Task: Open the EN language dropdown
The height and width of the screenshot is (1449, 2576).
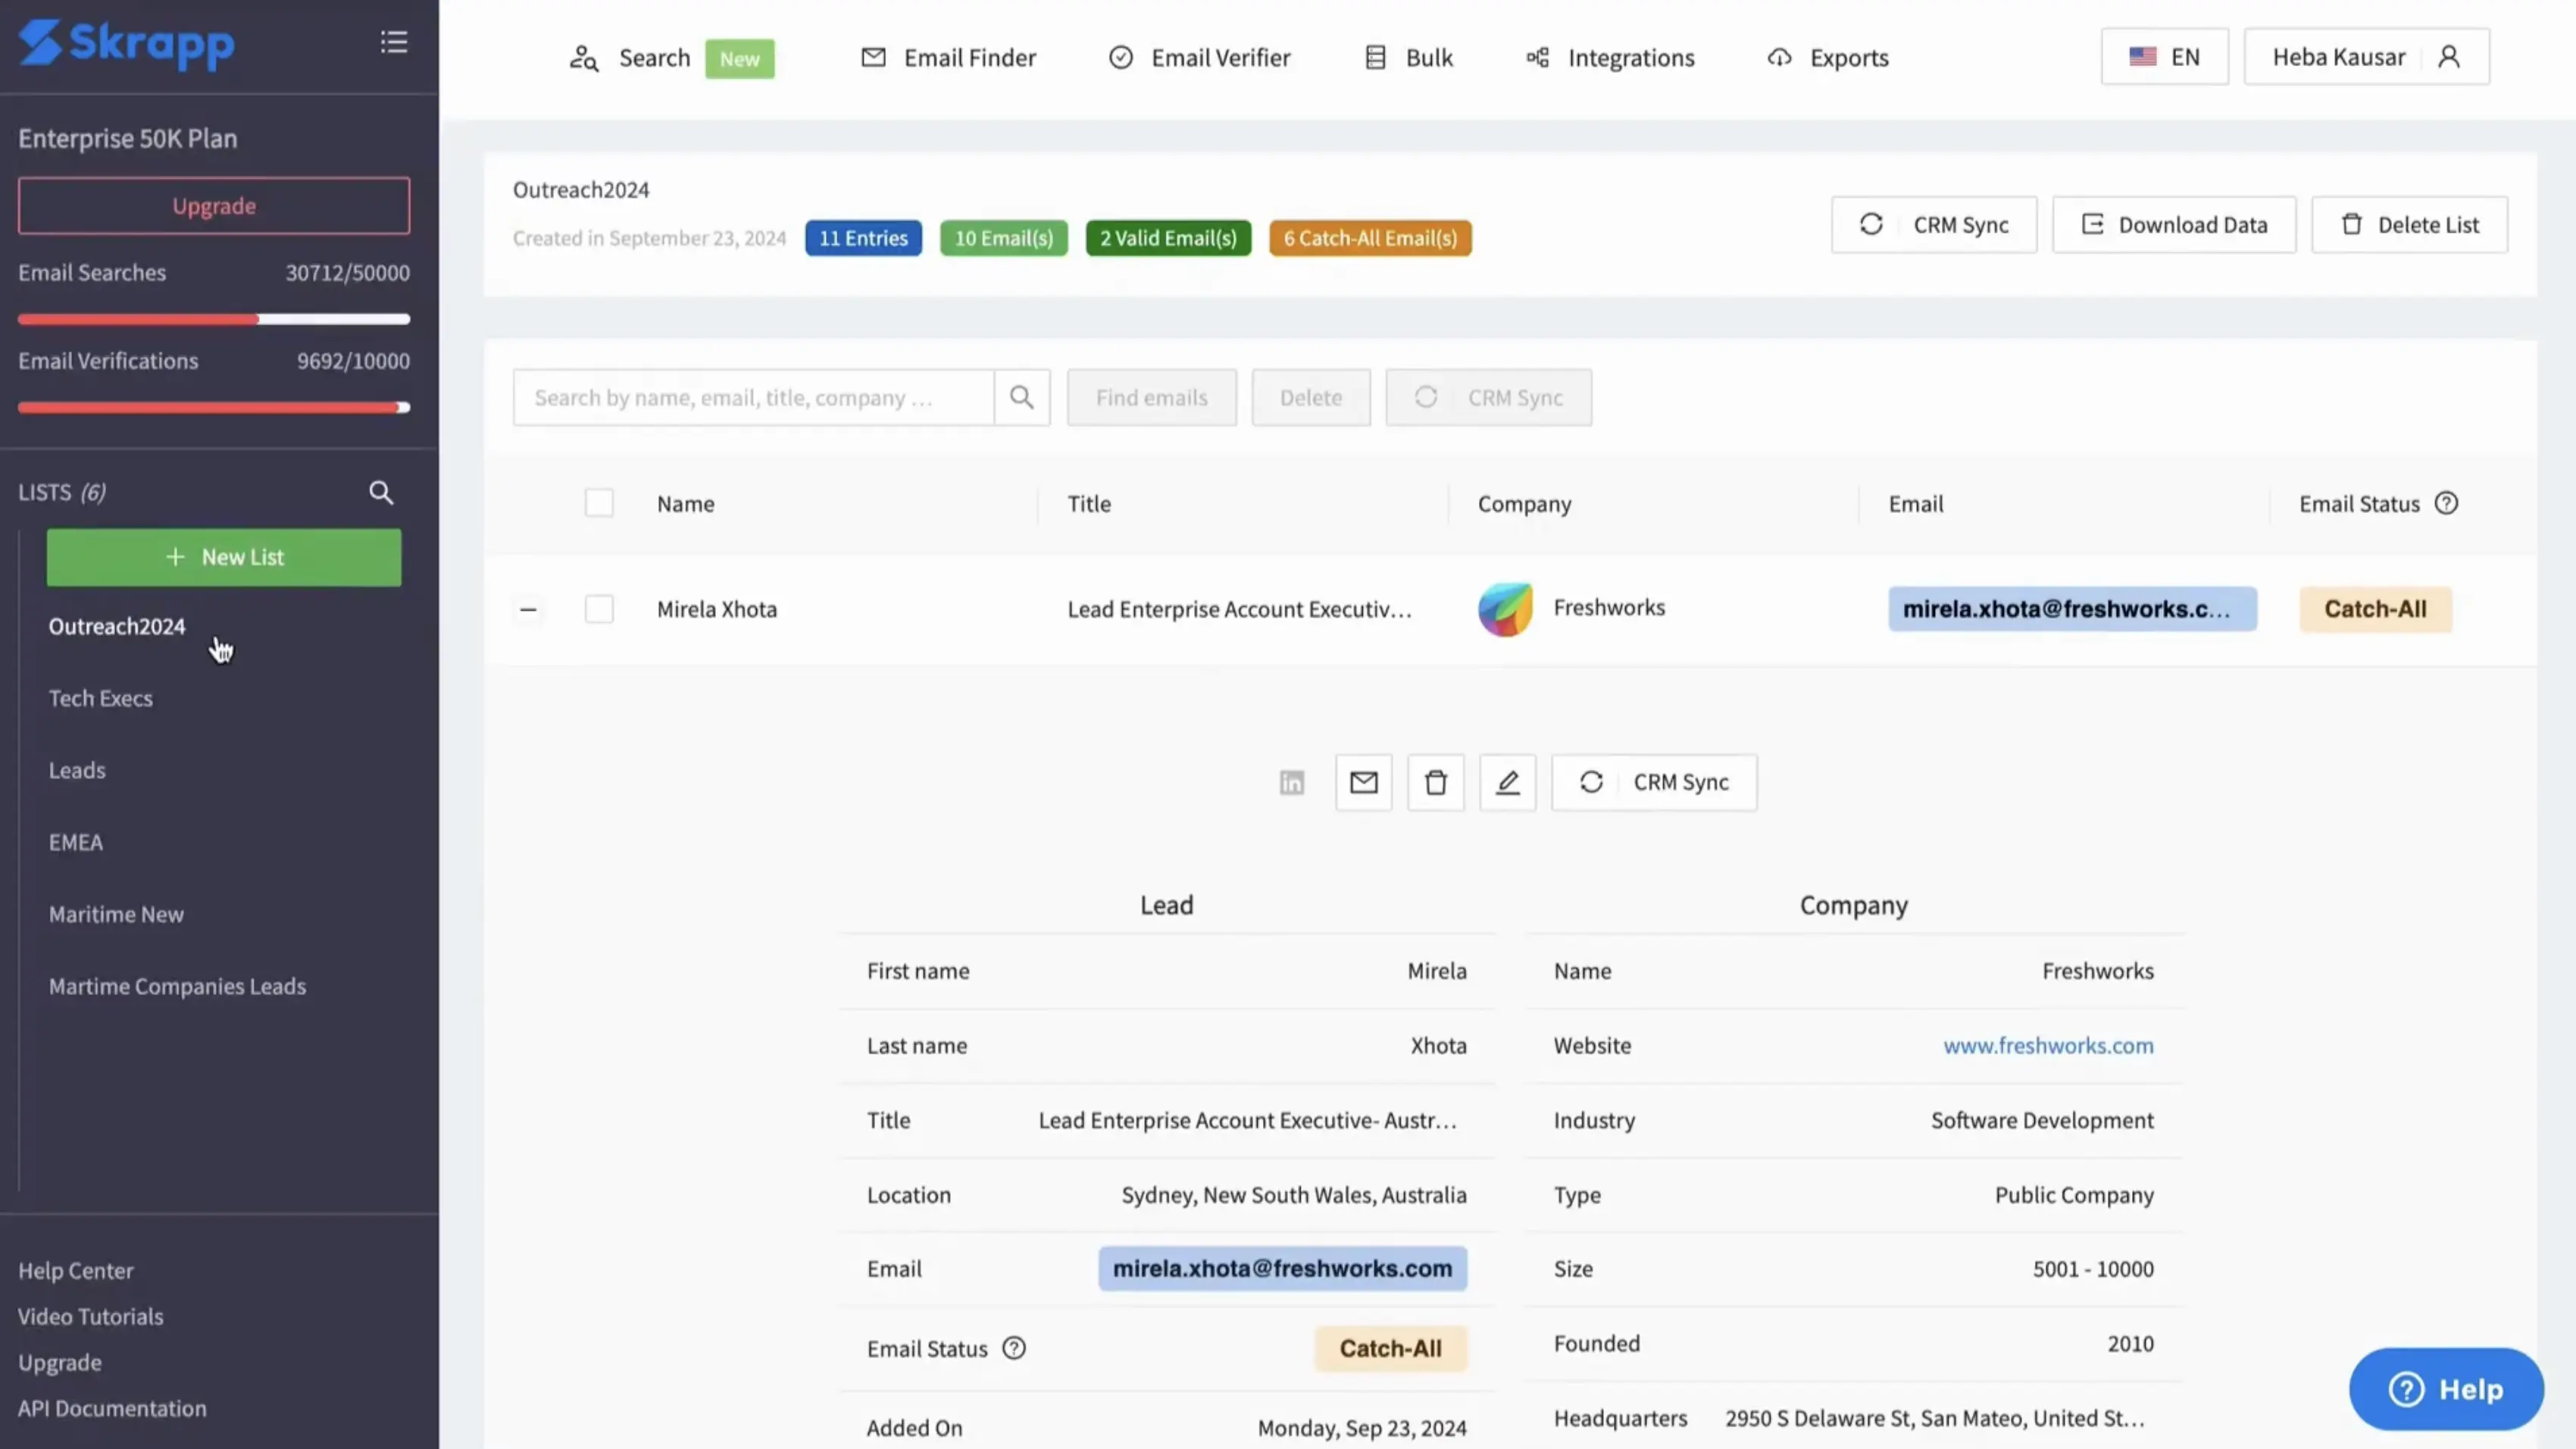Action: click(2165, 57)
